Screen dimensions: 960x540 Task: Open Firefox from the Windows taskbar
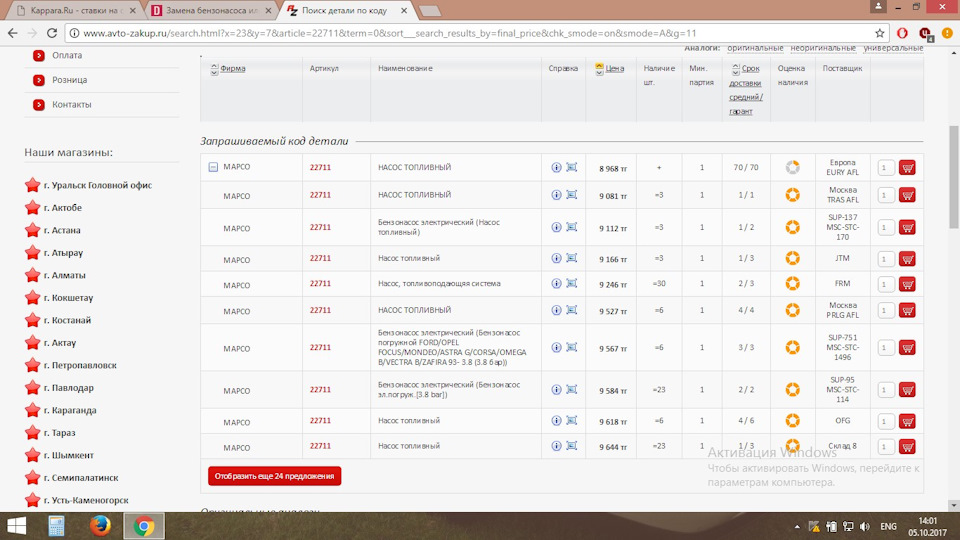pos(99,526)
